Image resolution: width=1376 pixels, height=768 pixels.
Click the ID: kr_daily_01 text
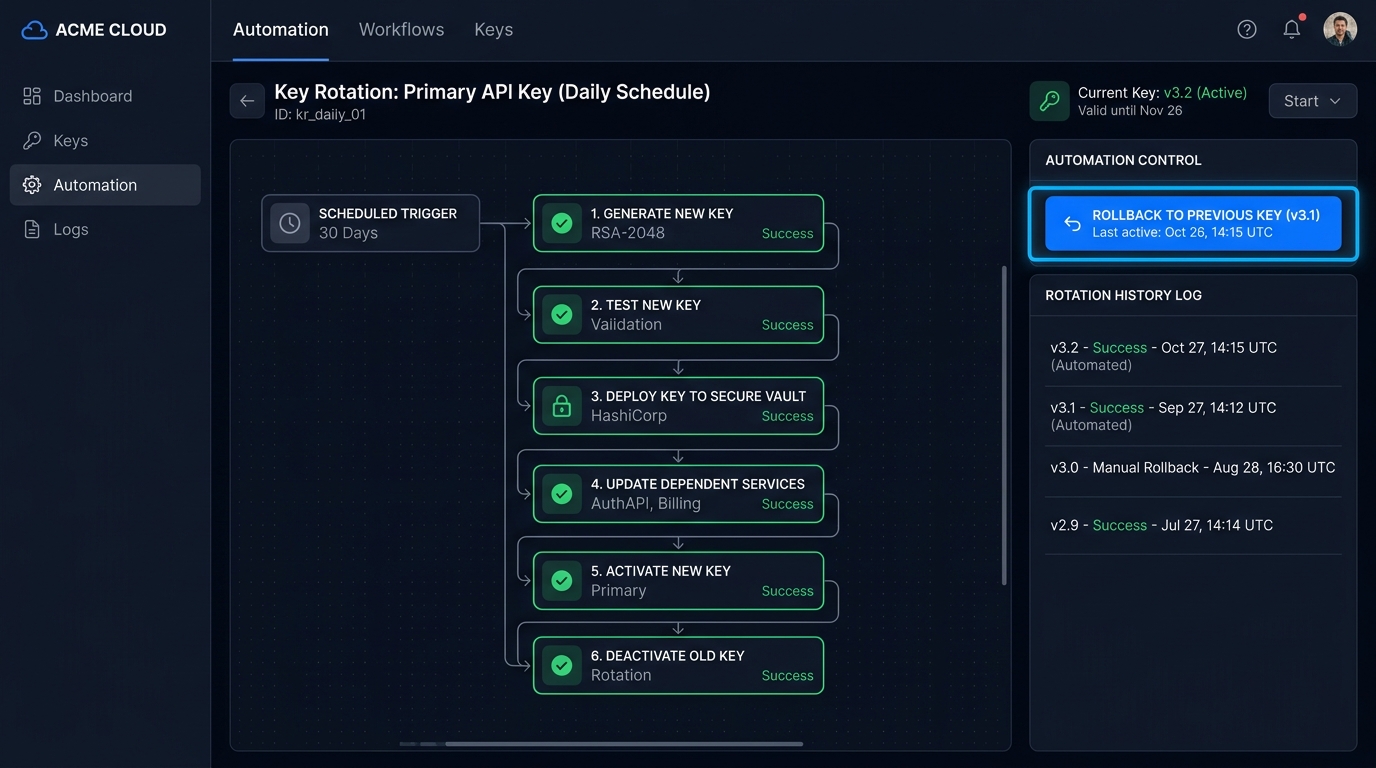(320, 115)
